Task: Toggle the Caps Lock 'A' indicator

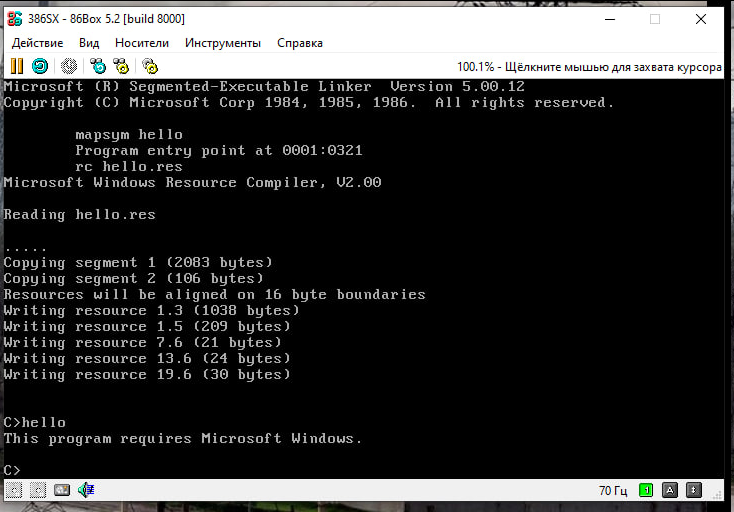Action: (x=670, y=490)
